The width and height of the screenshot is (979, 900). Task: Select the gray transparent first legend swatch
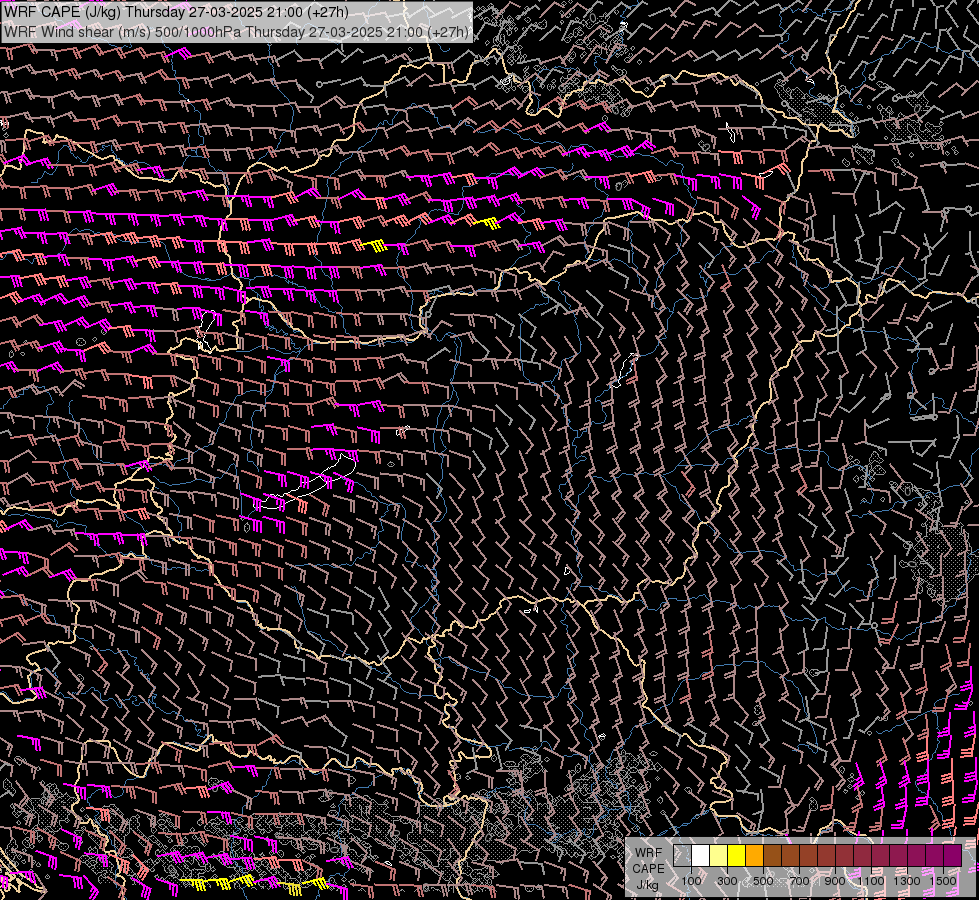coord(682,856)
